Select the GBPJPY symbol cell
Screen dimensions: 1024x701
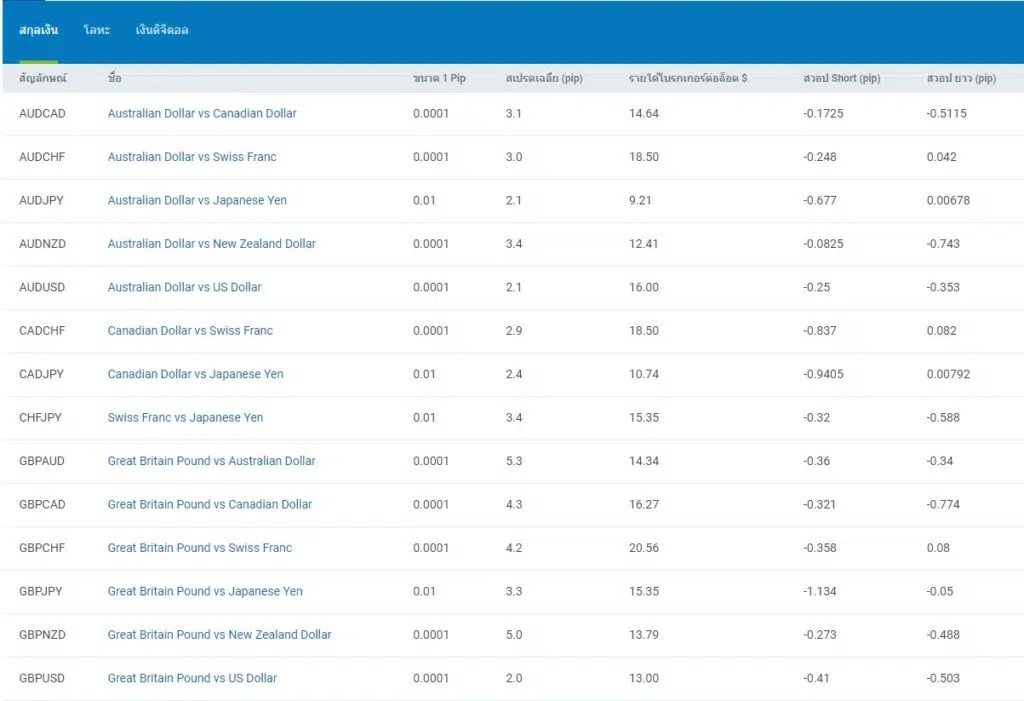pos(40,591)
